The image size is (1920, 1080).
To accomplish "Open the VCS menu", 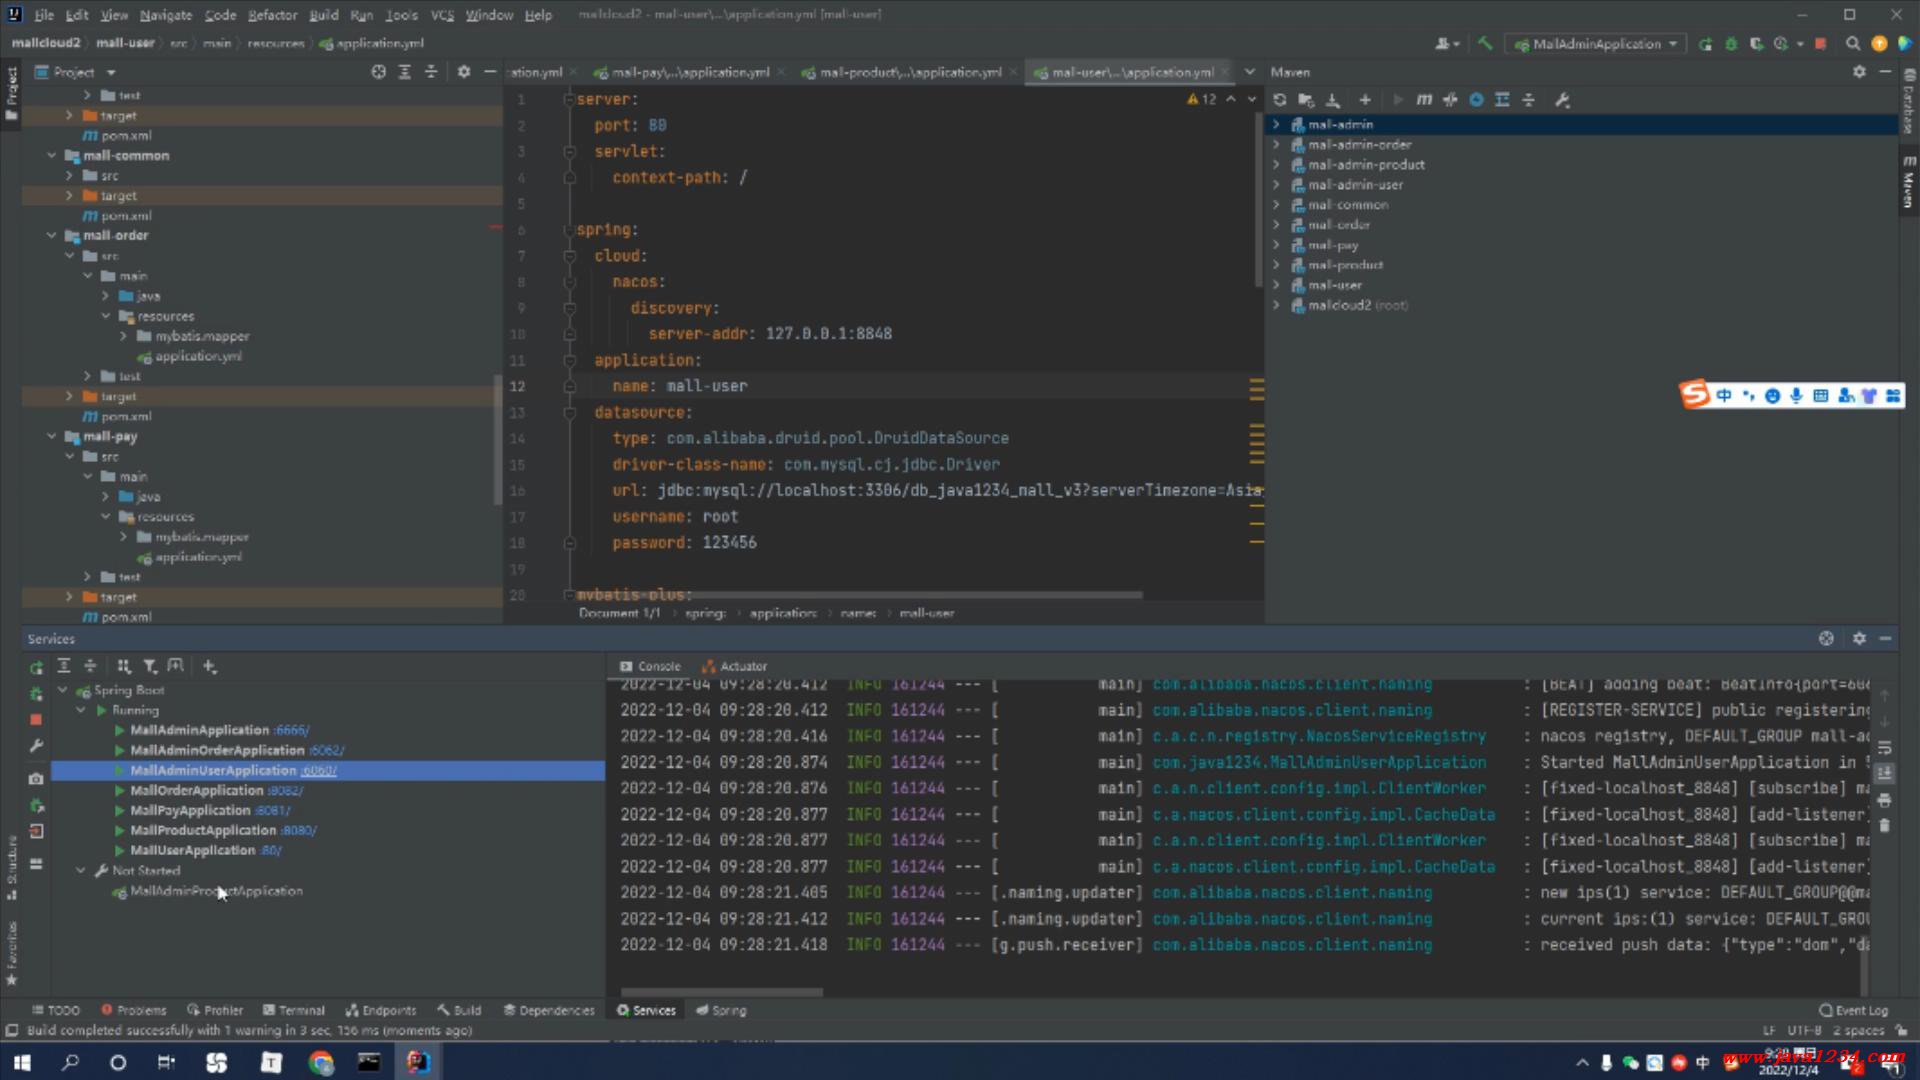I will click(442, 15).
